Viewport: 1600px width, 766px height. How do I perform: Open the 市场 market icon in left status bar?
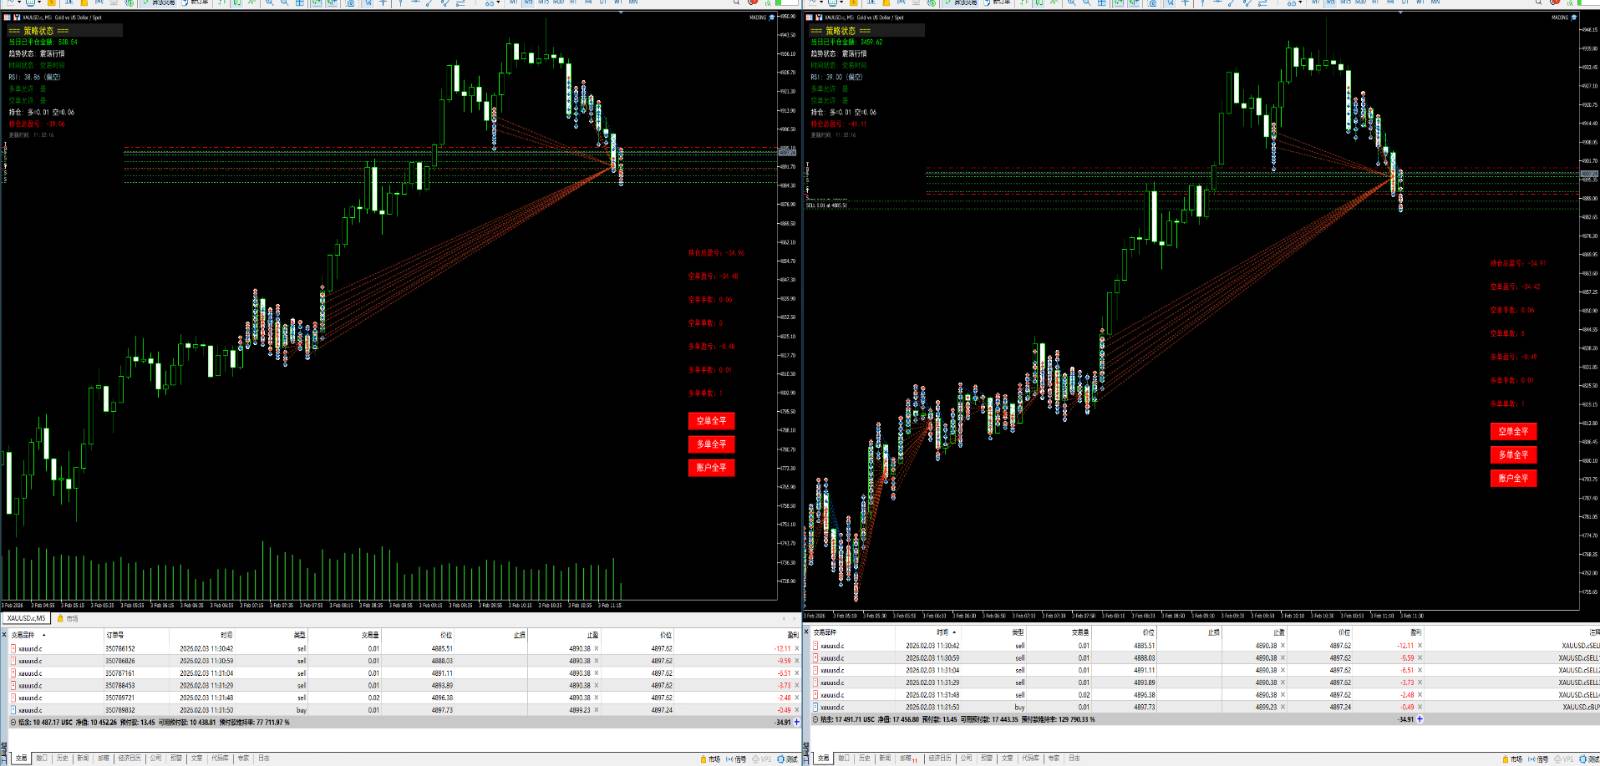pos(710,759)
